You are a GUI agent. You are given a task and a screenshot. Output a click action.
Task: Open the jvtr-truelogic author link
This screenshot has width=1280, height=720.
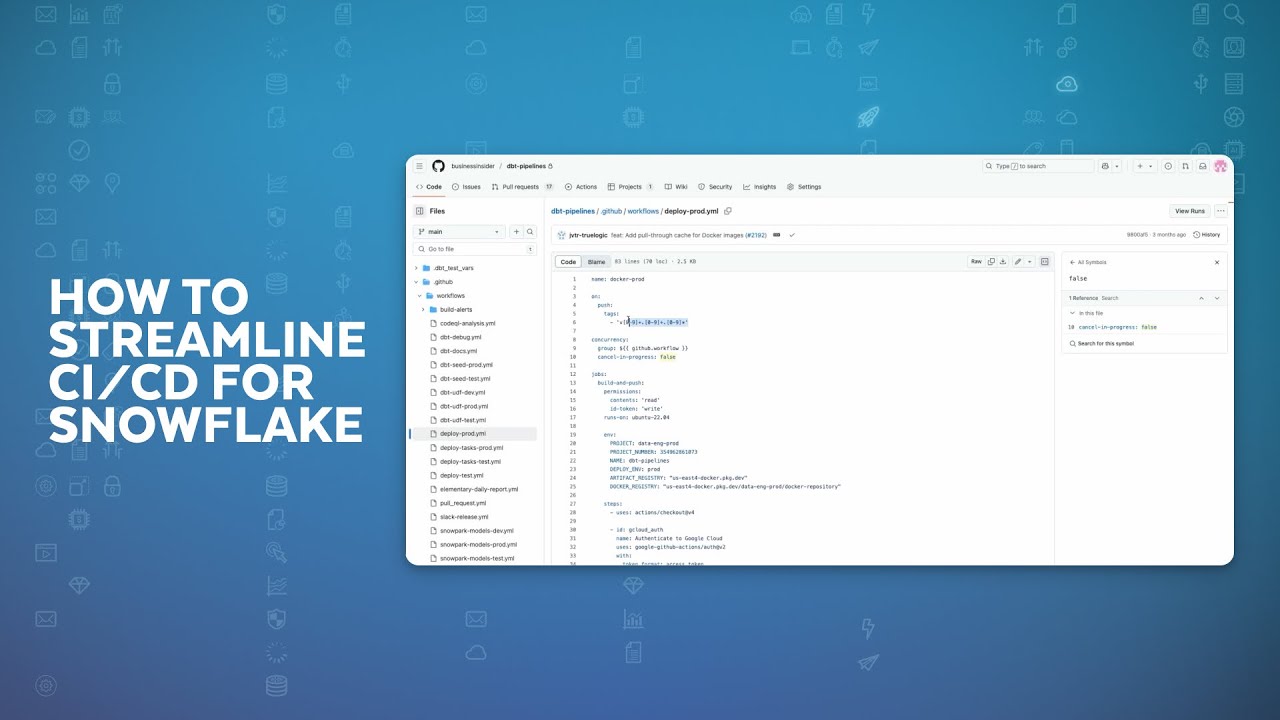587,235
